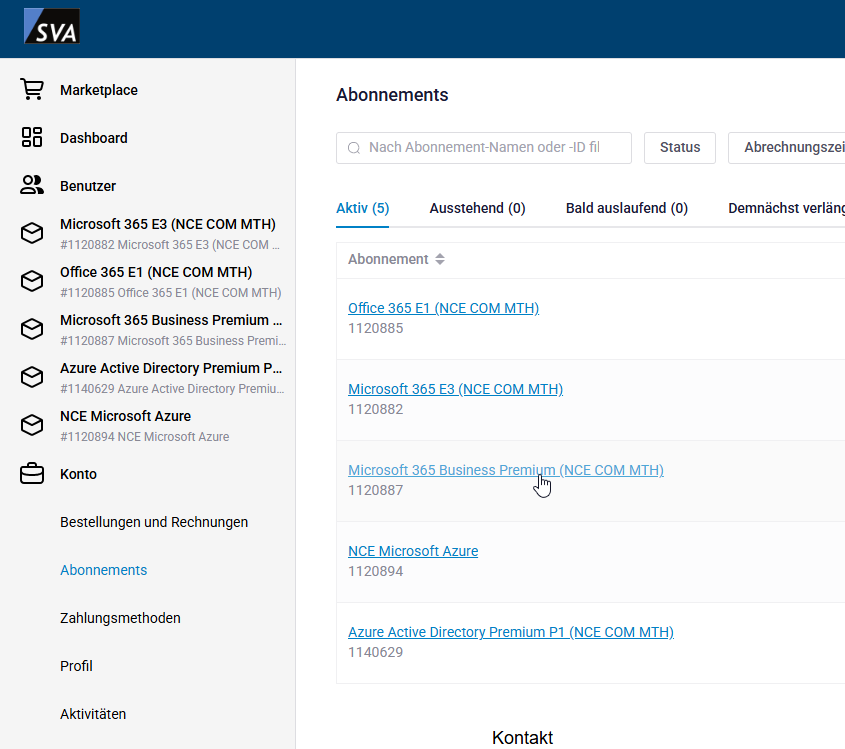The height and width of the screenshot is (749, 845).
Task: Open the Abrechnungszeitraum filter dropdown
Action: pos(787,148)
